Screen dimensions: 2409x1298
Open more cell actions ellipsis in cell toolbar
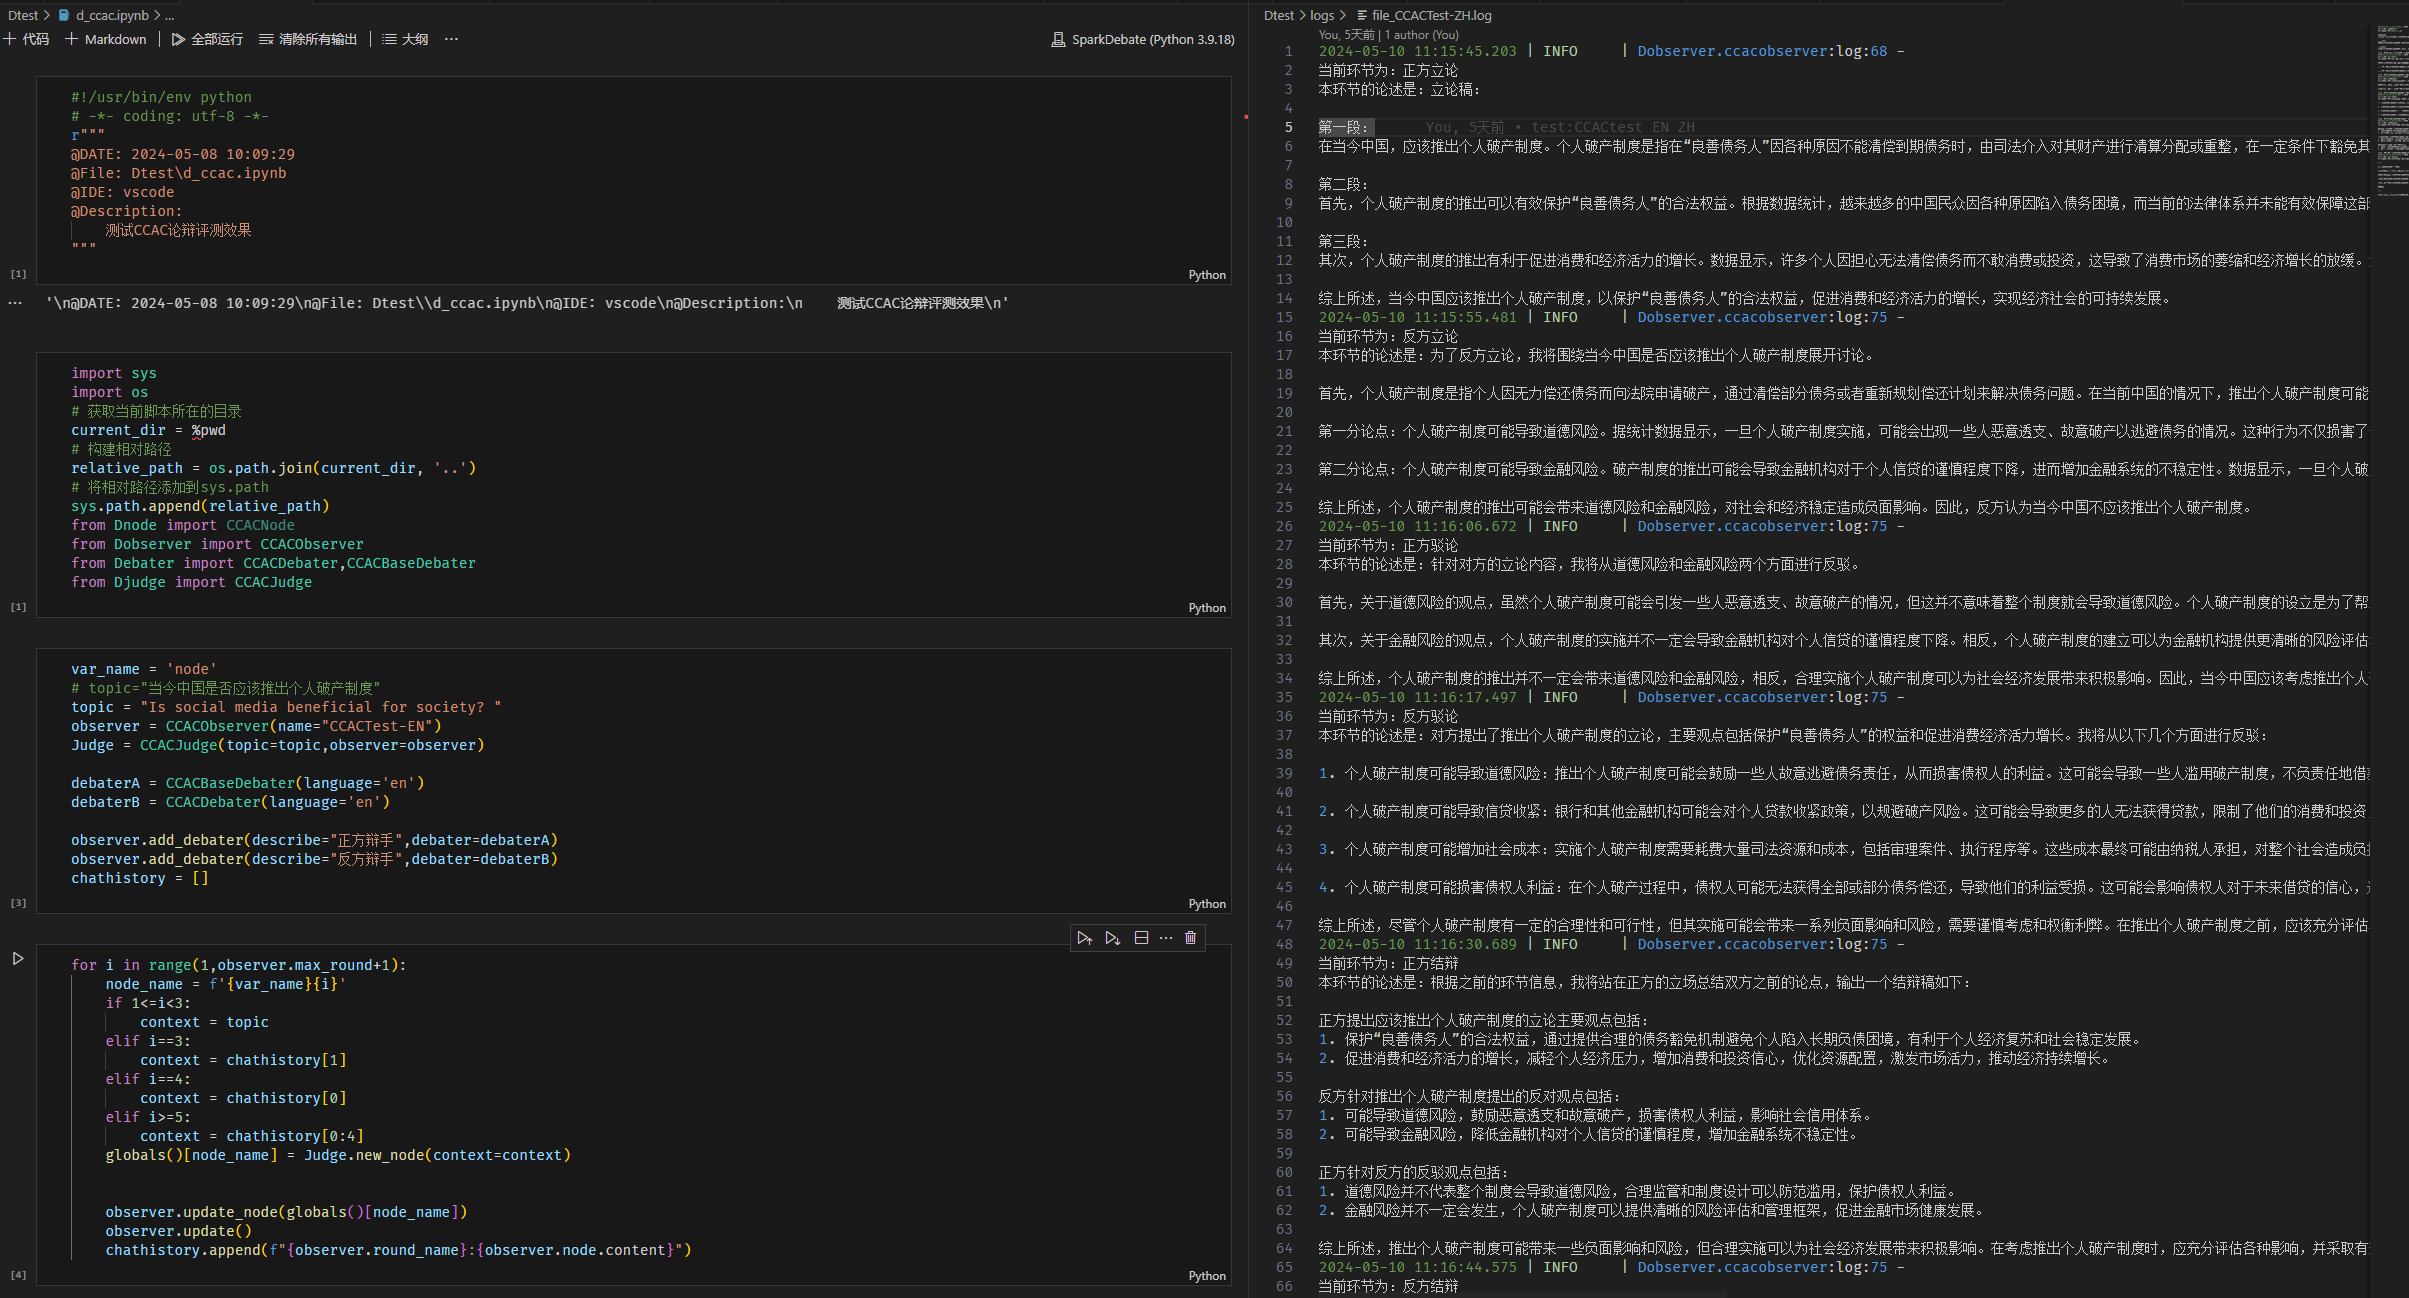click(x=1166, y=938)
